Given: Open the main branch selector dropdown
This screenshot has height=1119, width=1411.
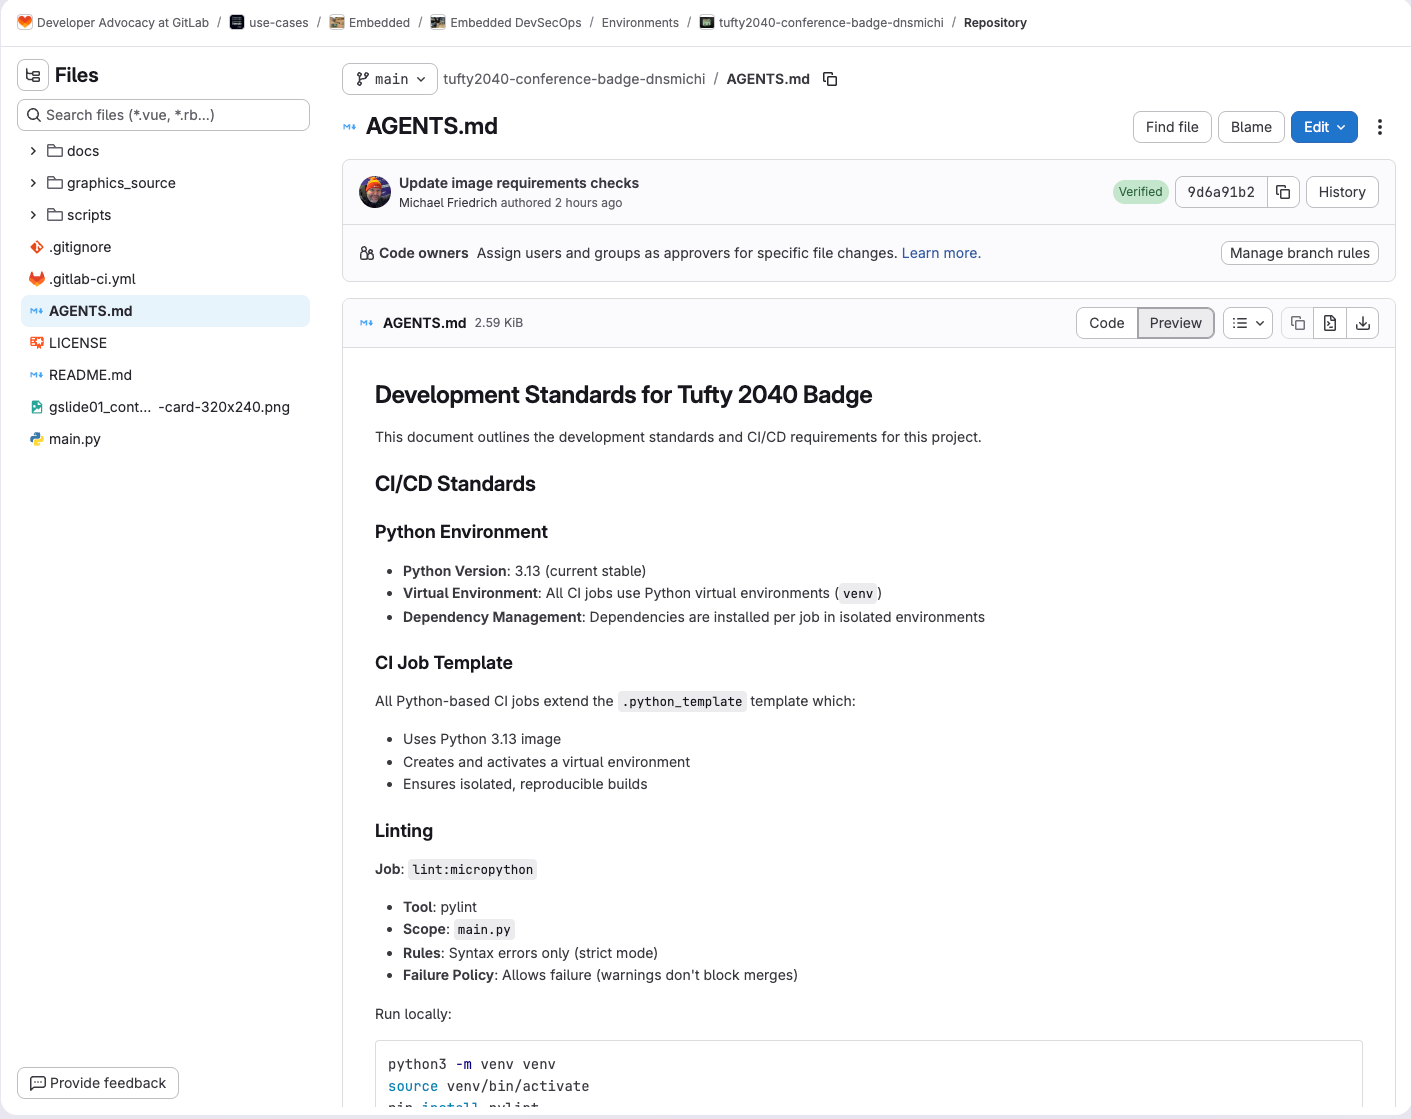Looking at the screenshot, I should pyautogui.click(x=390, y=79).
